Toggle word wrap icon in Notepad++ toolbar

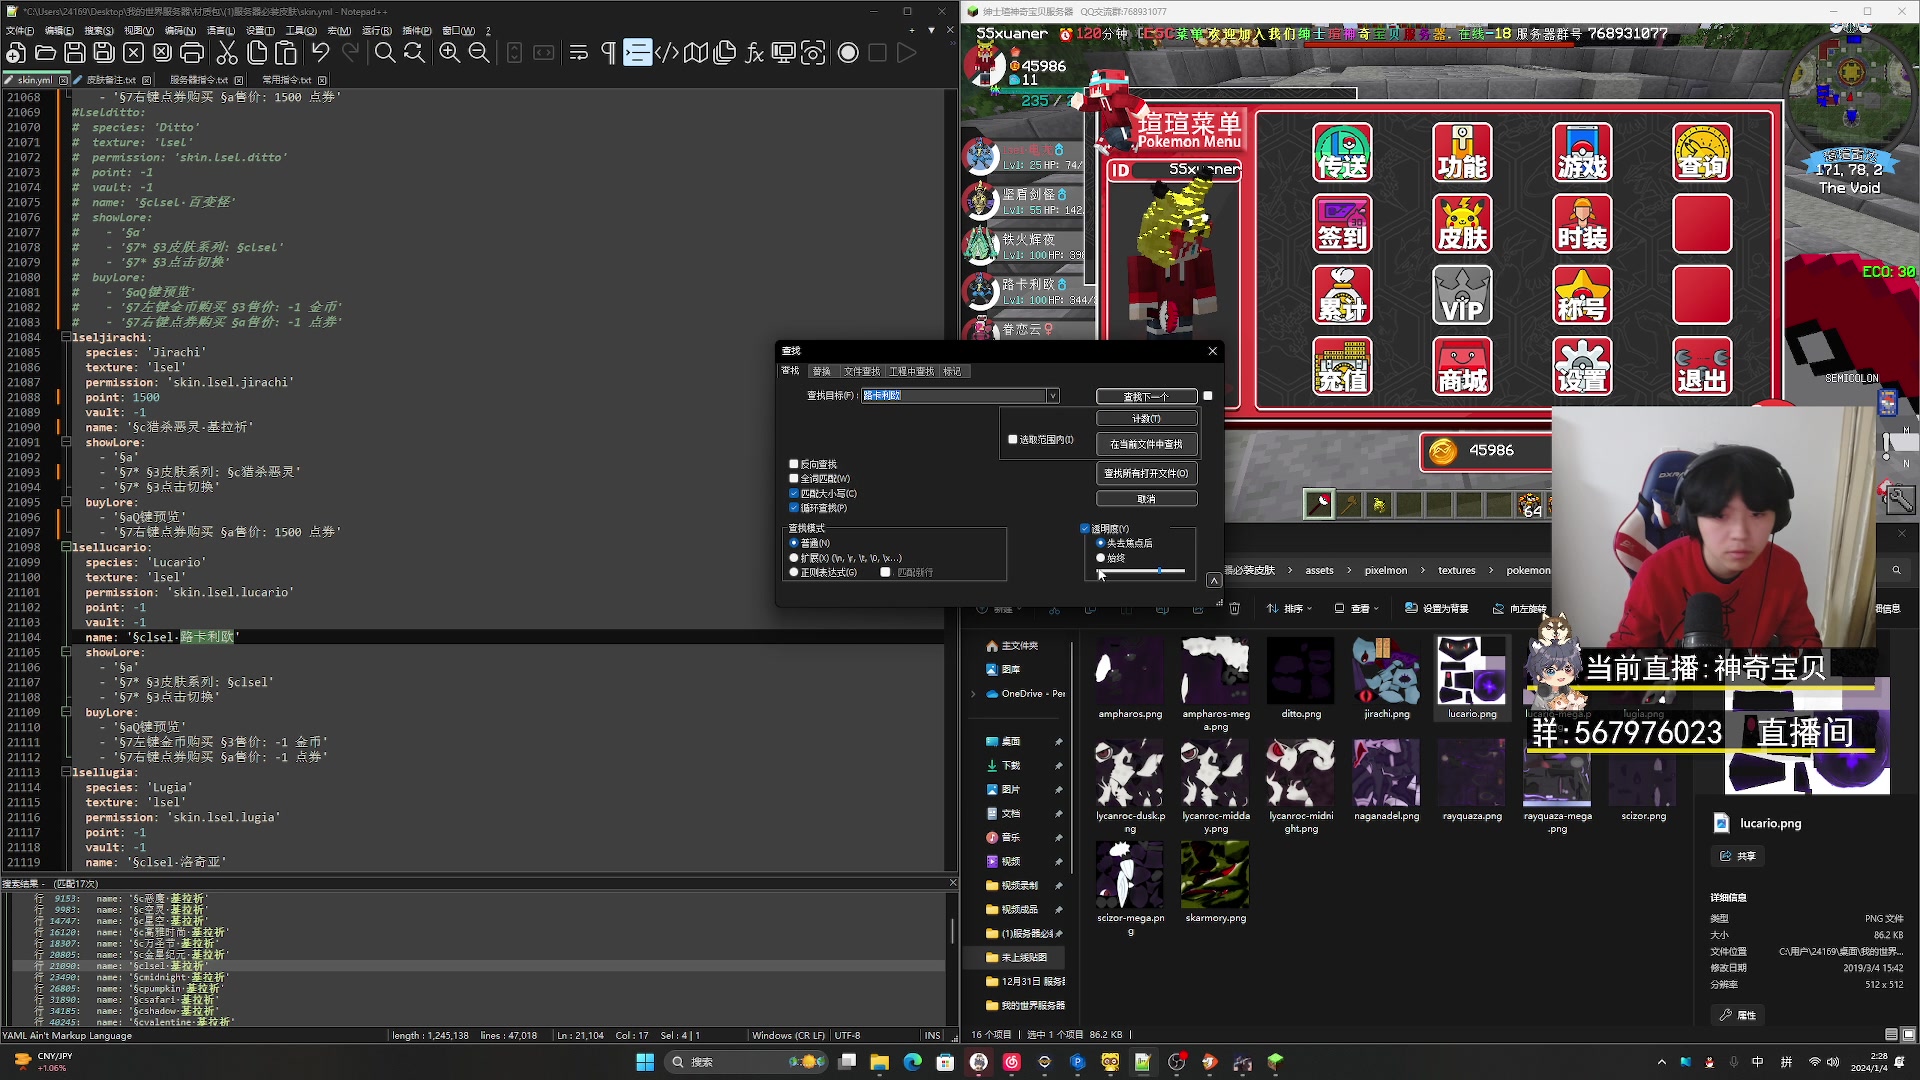click(578, 53)
